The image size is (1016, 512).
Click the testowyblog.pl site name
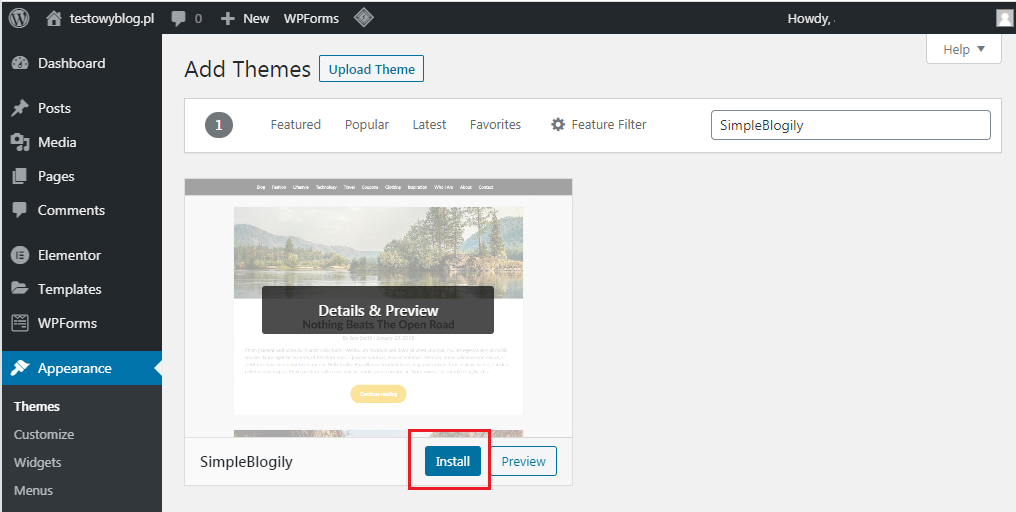click(112, 19)
